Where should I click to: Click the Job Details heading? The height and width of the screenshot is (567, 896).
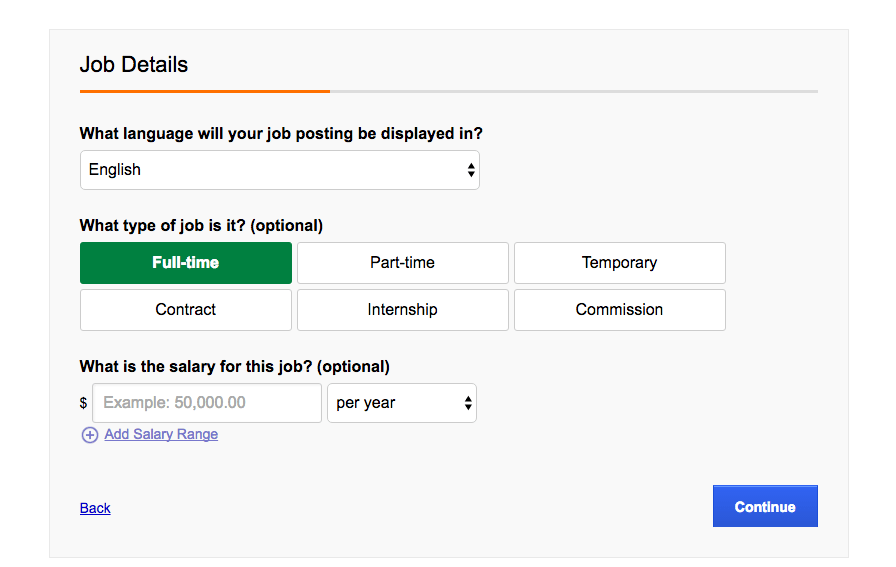coord(134,65)
